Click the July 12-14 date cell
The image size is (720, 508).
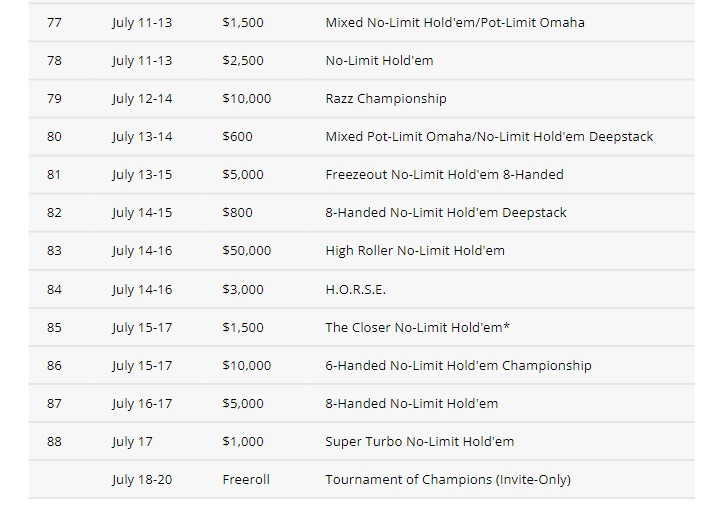pos(142,99)
